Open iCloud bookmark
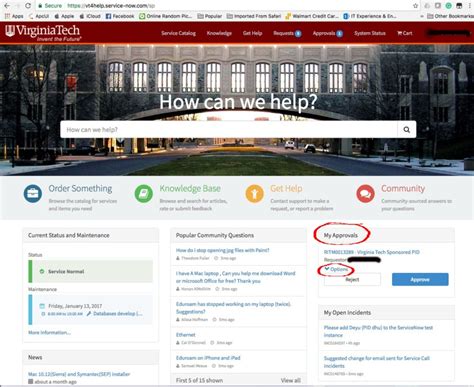The image size is (474, 387). click(x=90, y=16)
